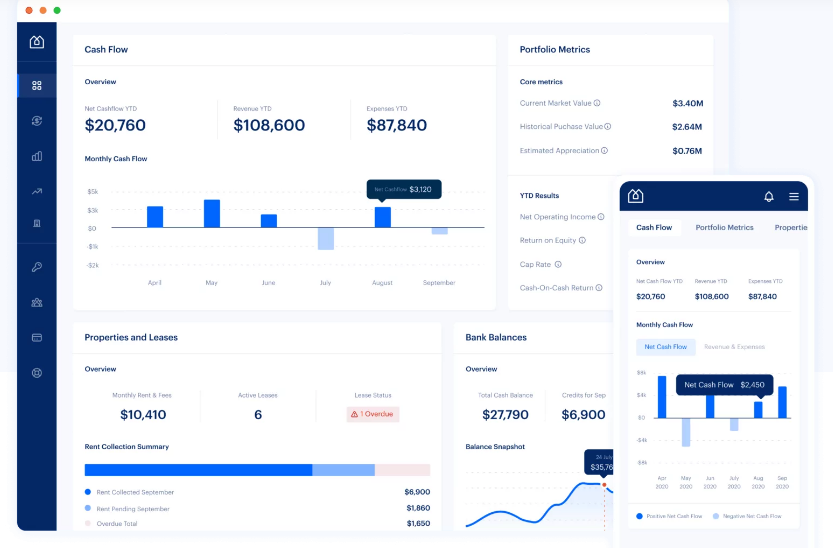Open the bar chart reports icon
Screen dimensions: 833x548
[37, 156]
